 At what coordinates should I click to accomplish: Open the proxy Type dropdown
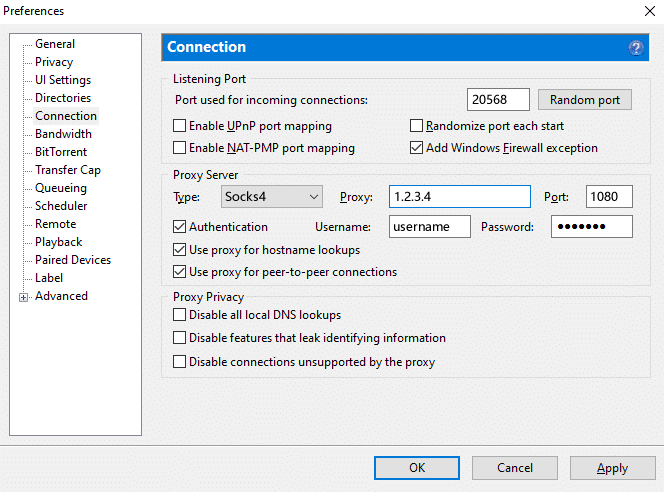tap(272, 196)
